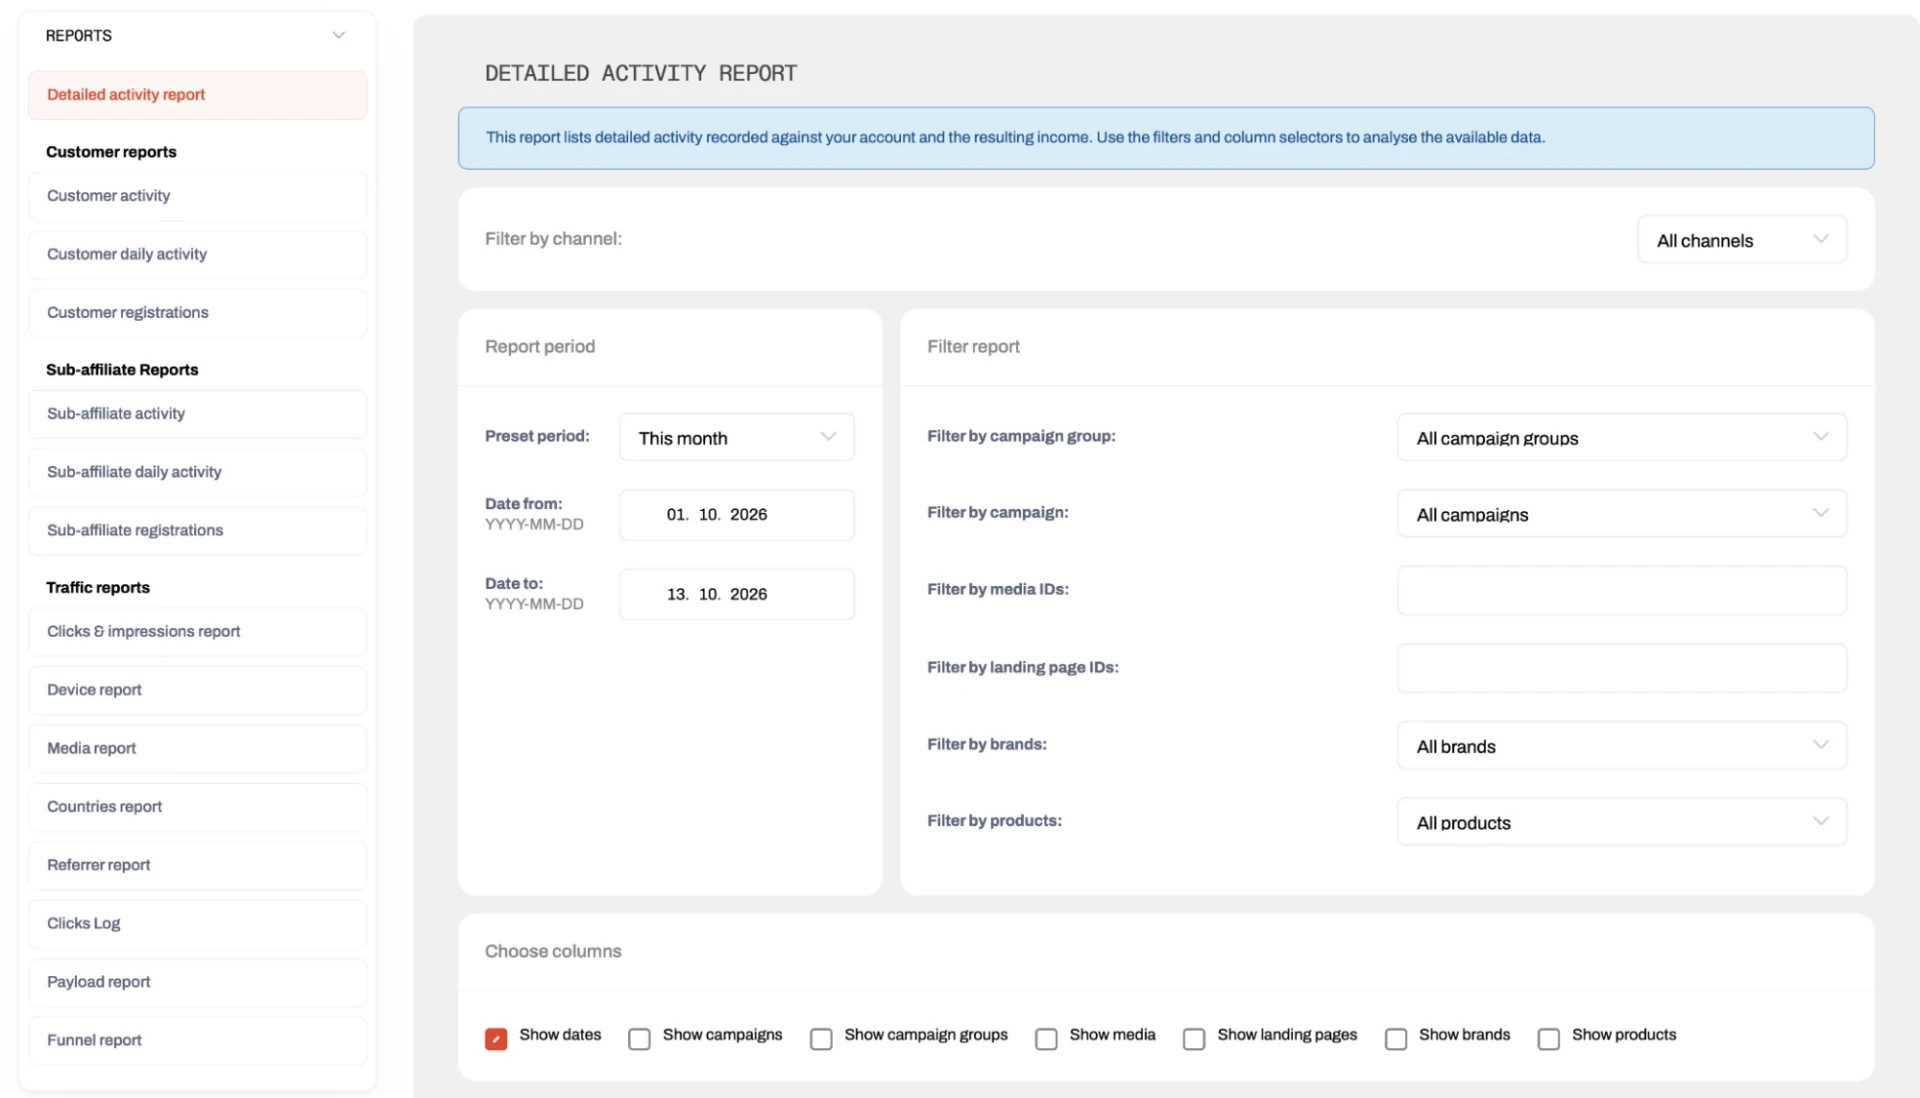Open the Funnel report
The height and width of the screenshot is (1098, 1920).
pyautogui.click(x=197, y=1041)
